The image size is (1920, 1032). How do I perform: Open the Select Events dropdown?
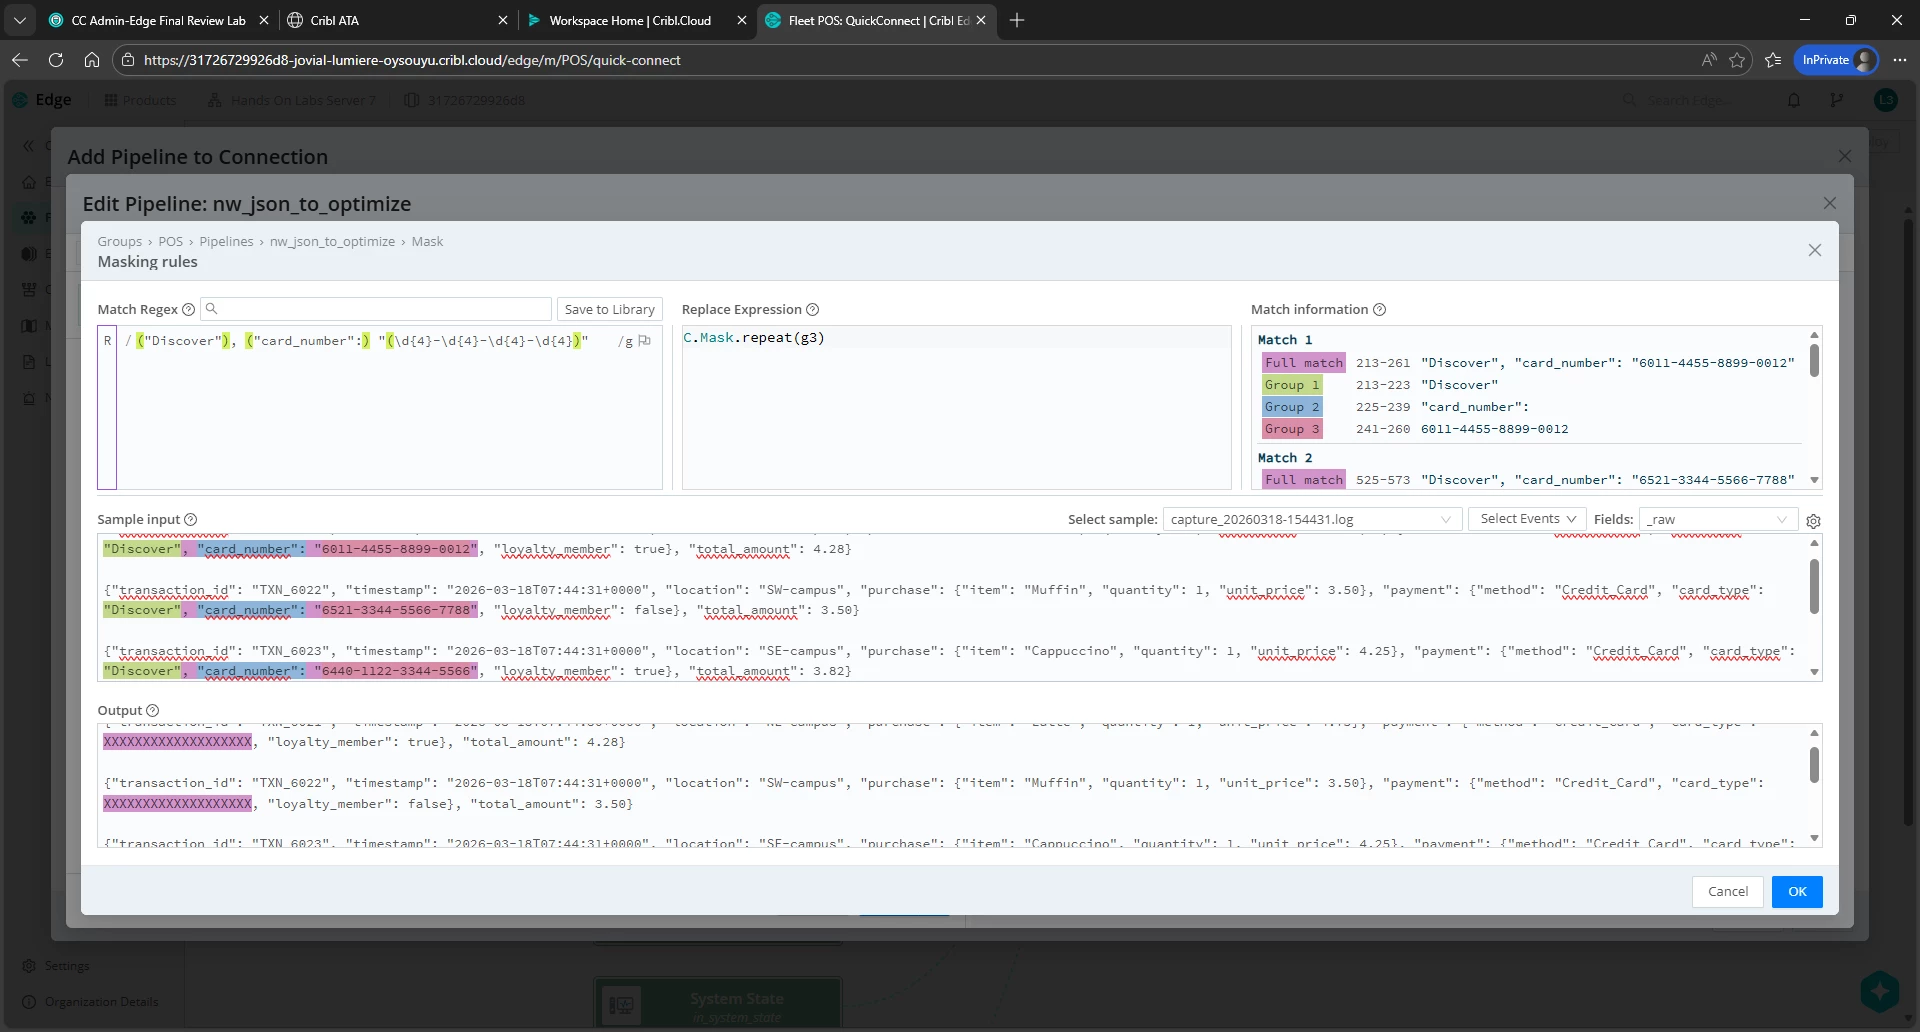tap(1527, 519)
